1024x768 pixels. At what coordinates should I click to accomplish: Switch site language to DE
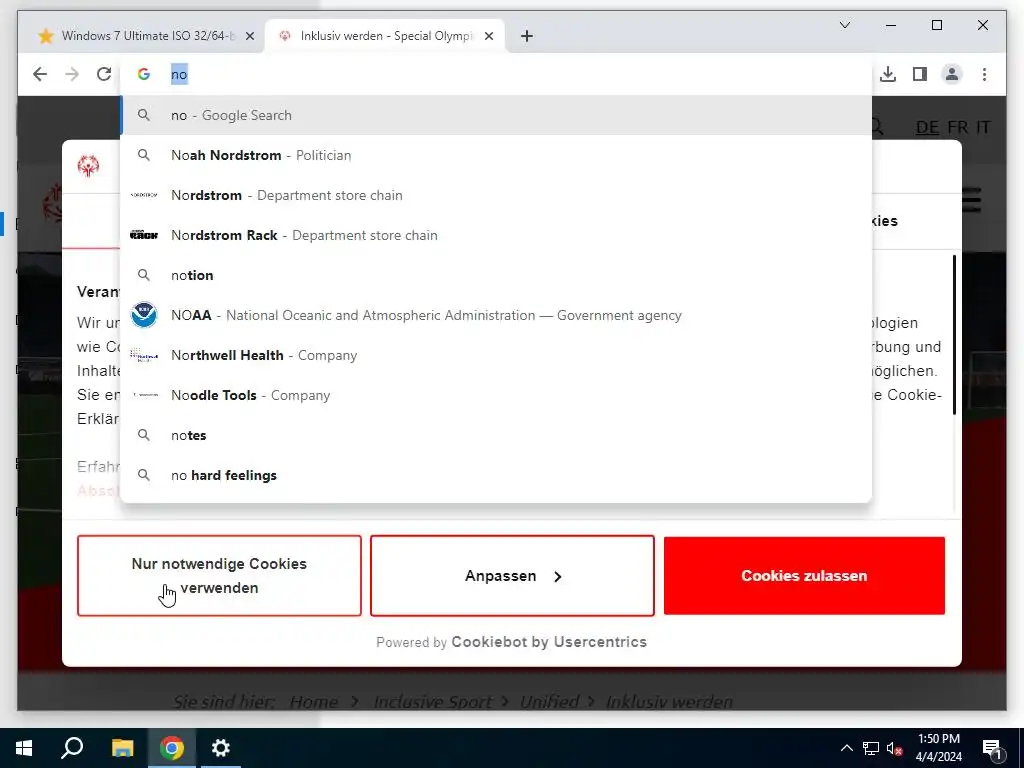927,127
